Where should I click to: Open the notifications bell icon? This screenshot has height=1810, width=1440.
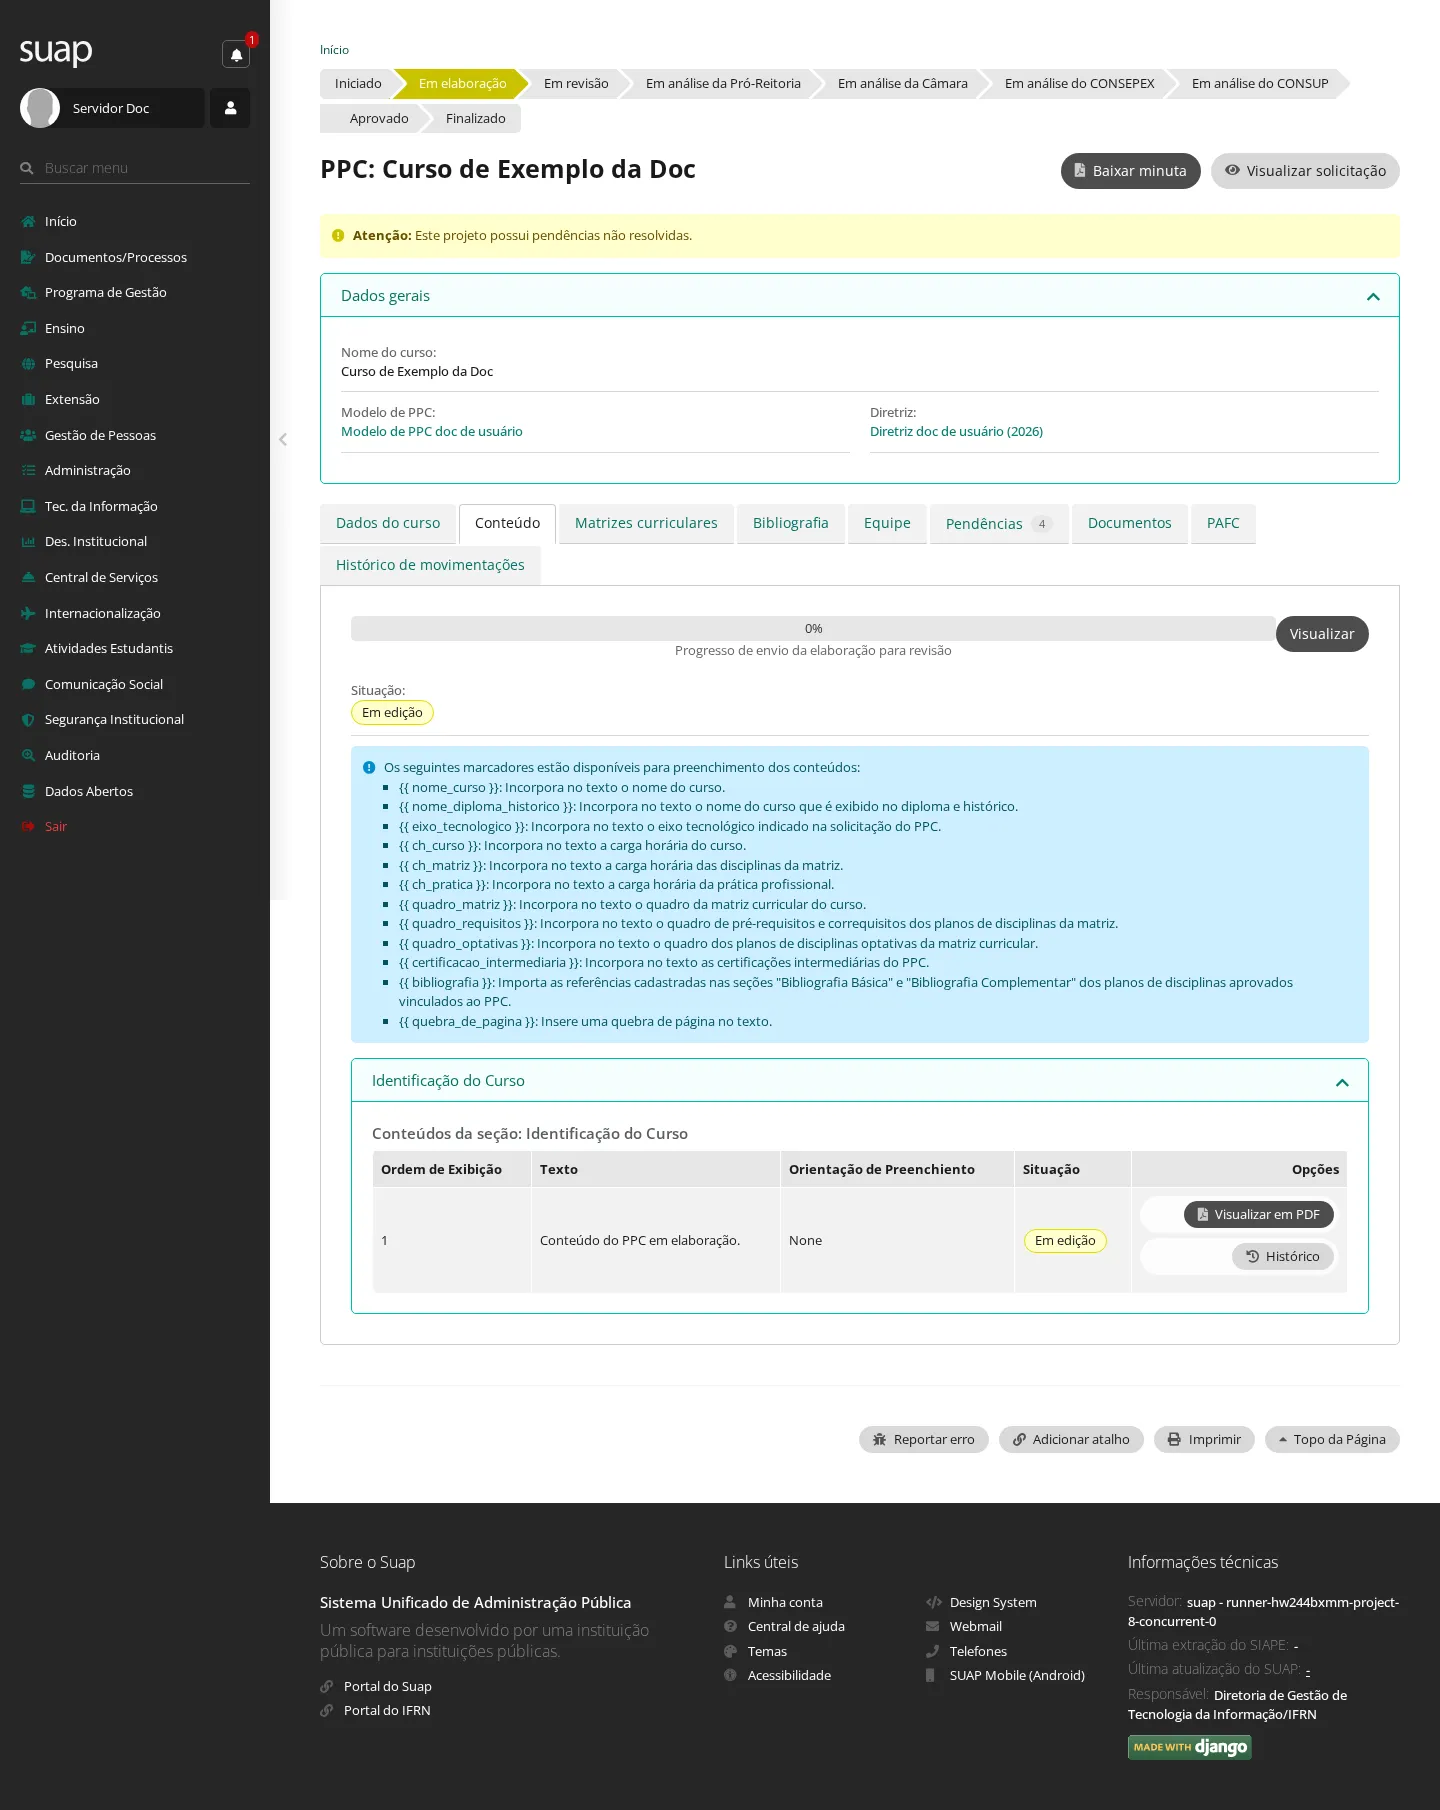click(236, 54)
